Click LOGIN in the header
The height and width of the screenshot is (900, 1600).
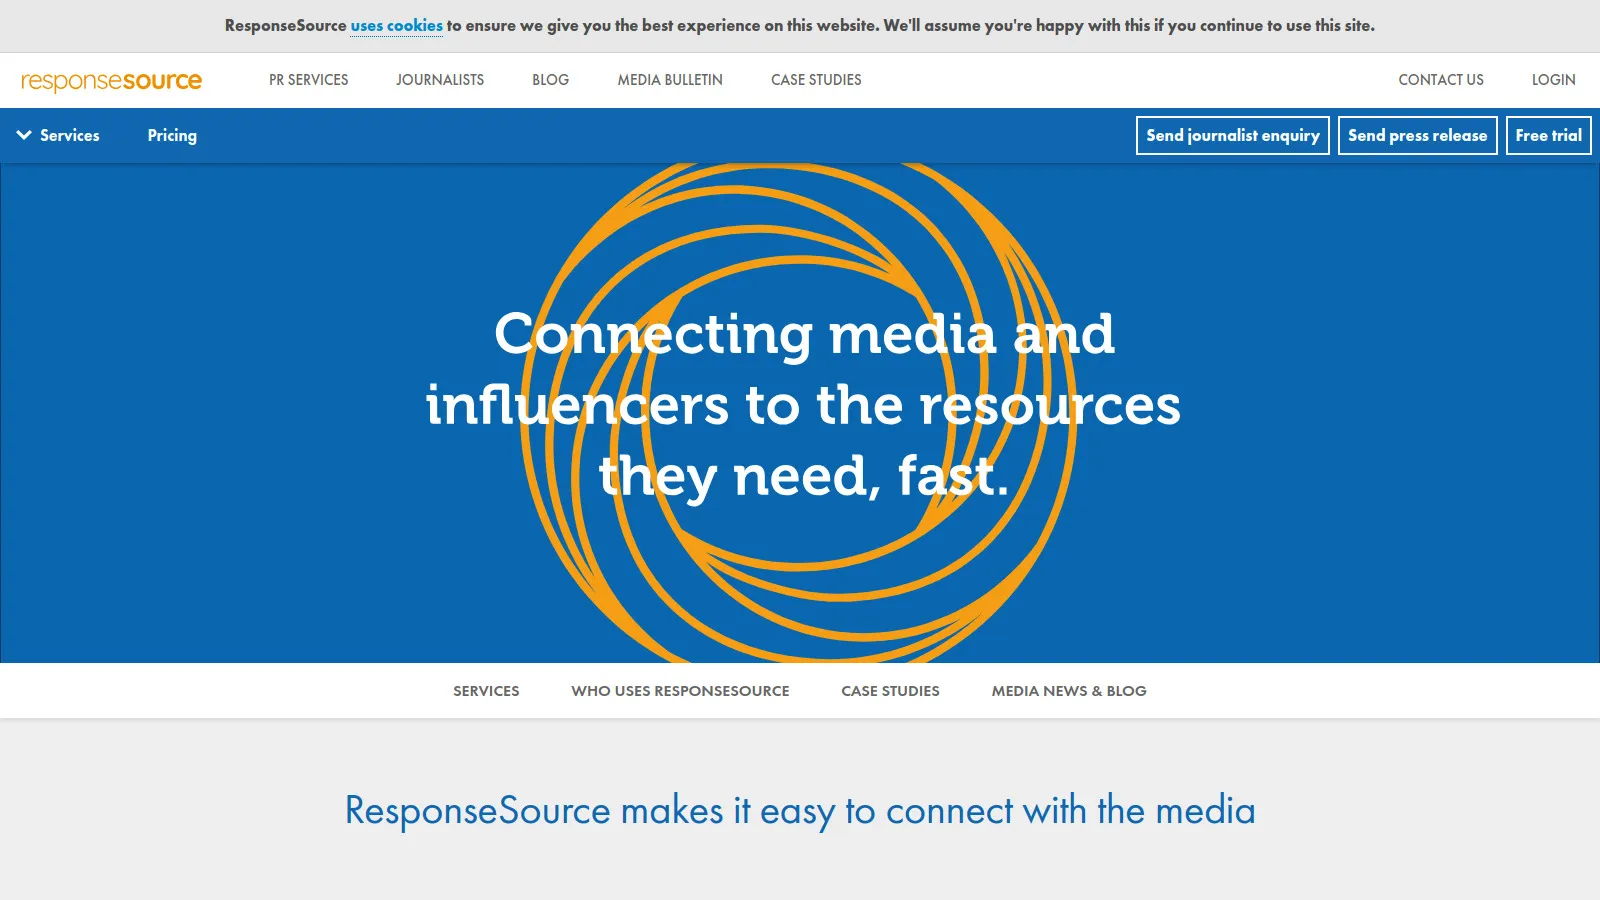(x=1553, y=80)
